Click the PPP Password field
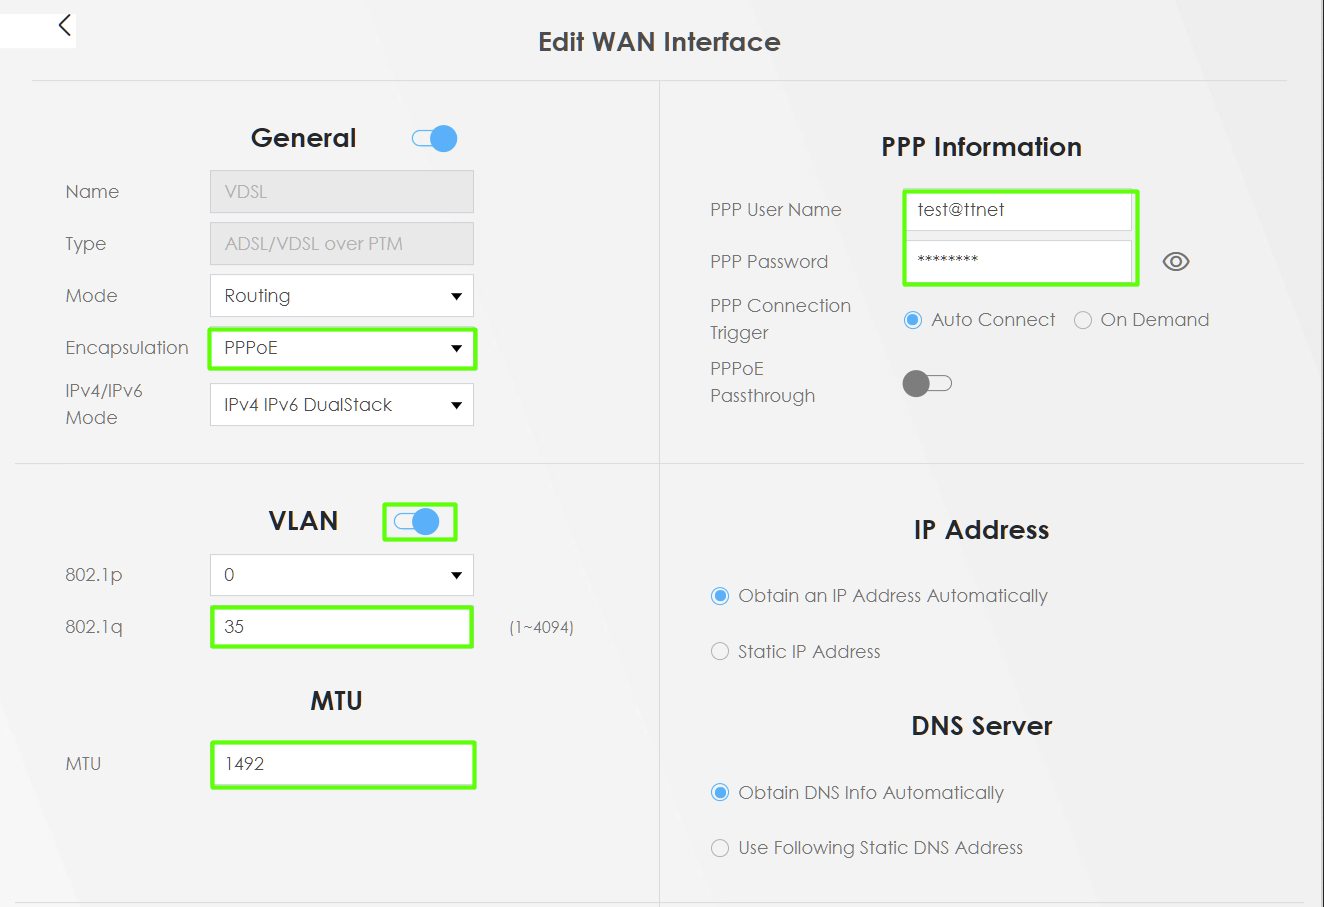The width and height of the screenshot is (1324, 907). (1019, 261)
